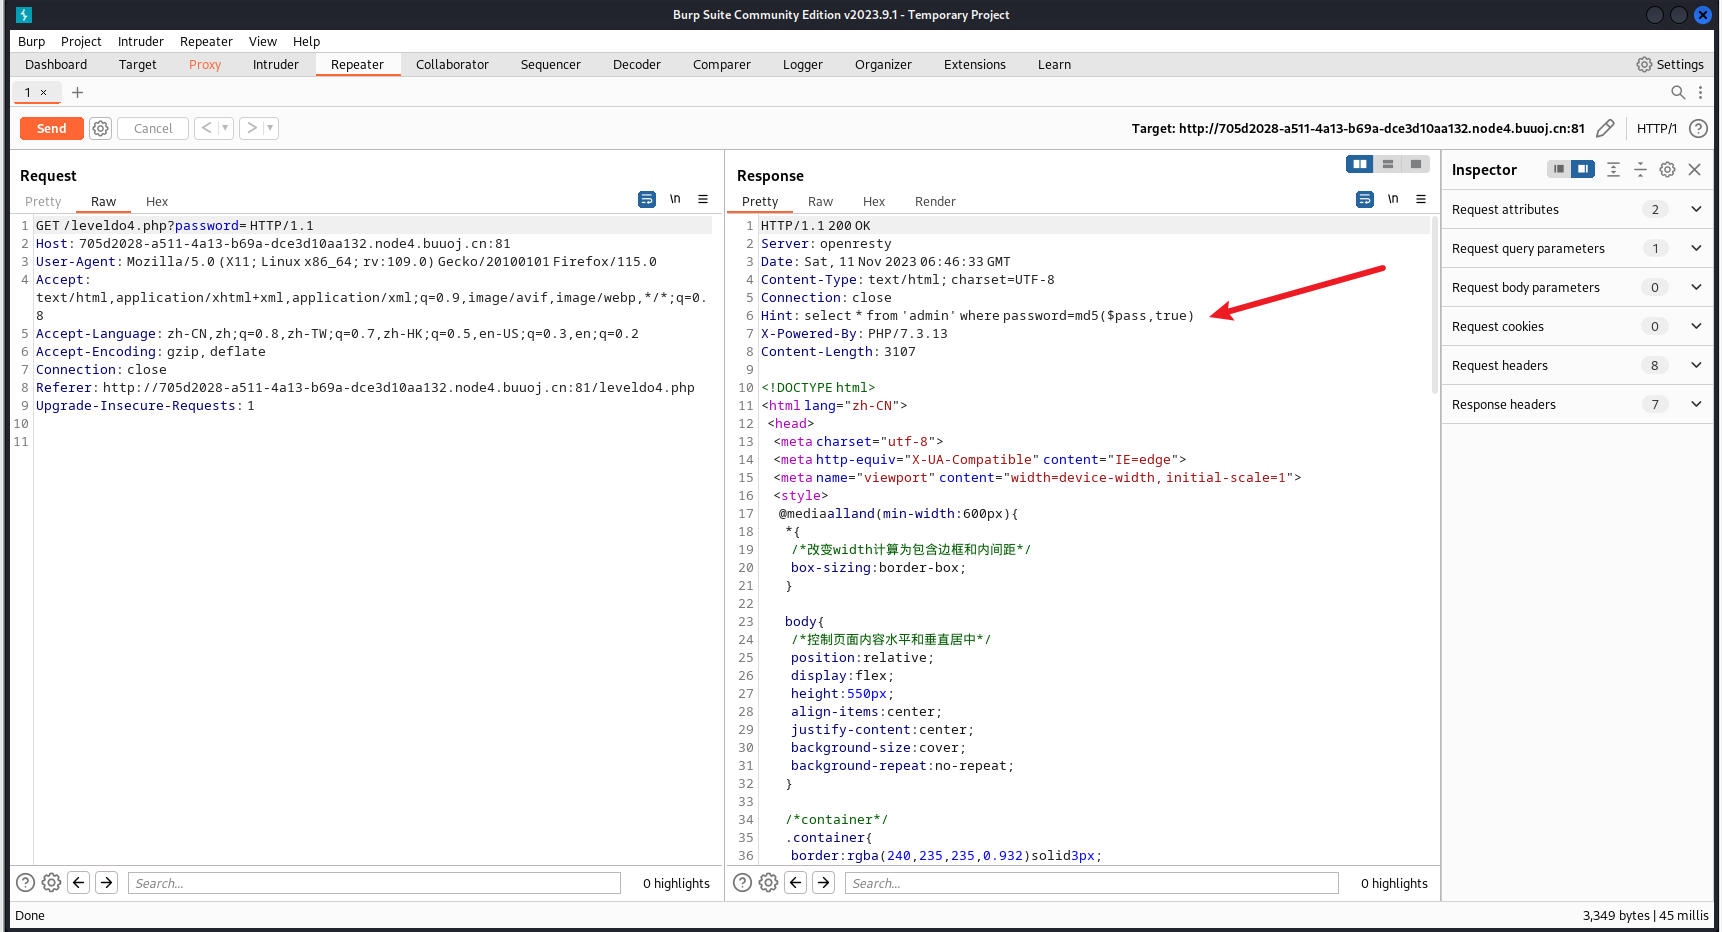Open the Help menu
This screenshot has width=1722, height=932.
coord(306,41)
